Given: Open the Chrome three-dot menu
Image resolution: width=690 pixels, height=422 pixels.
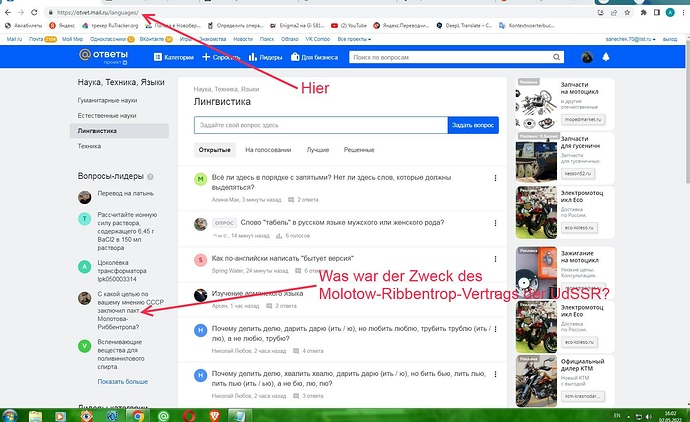Looking at the screenshot, I should click(683, 12).
